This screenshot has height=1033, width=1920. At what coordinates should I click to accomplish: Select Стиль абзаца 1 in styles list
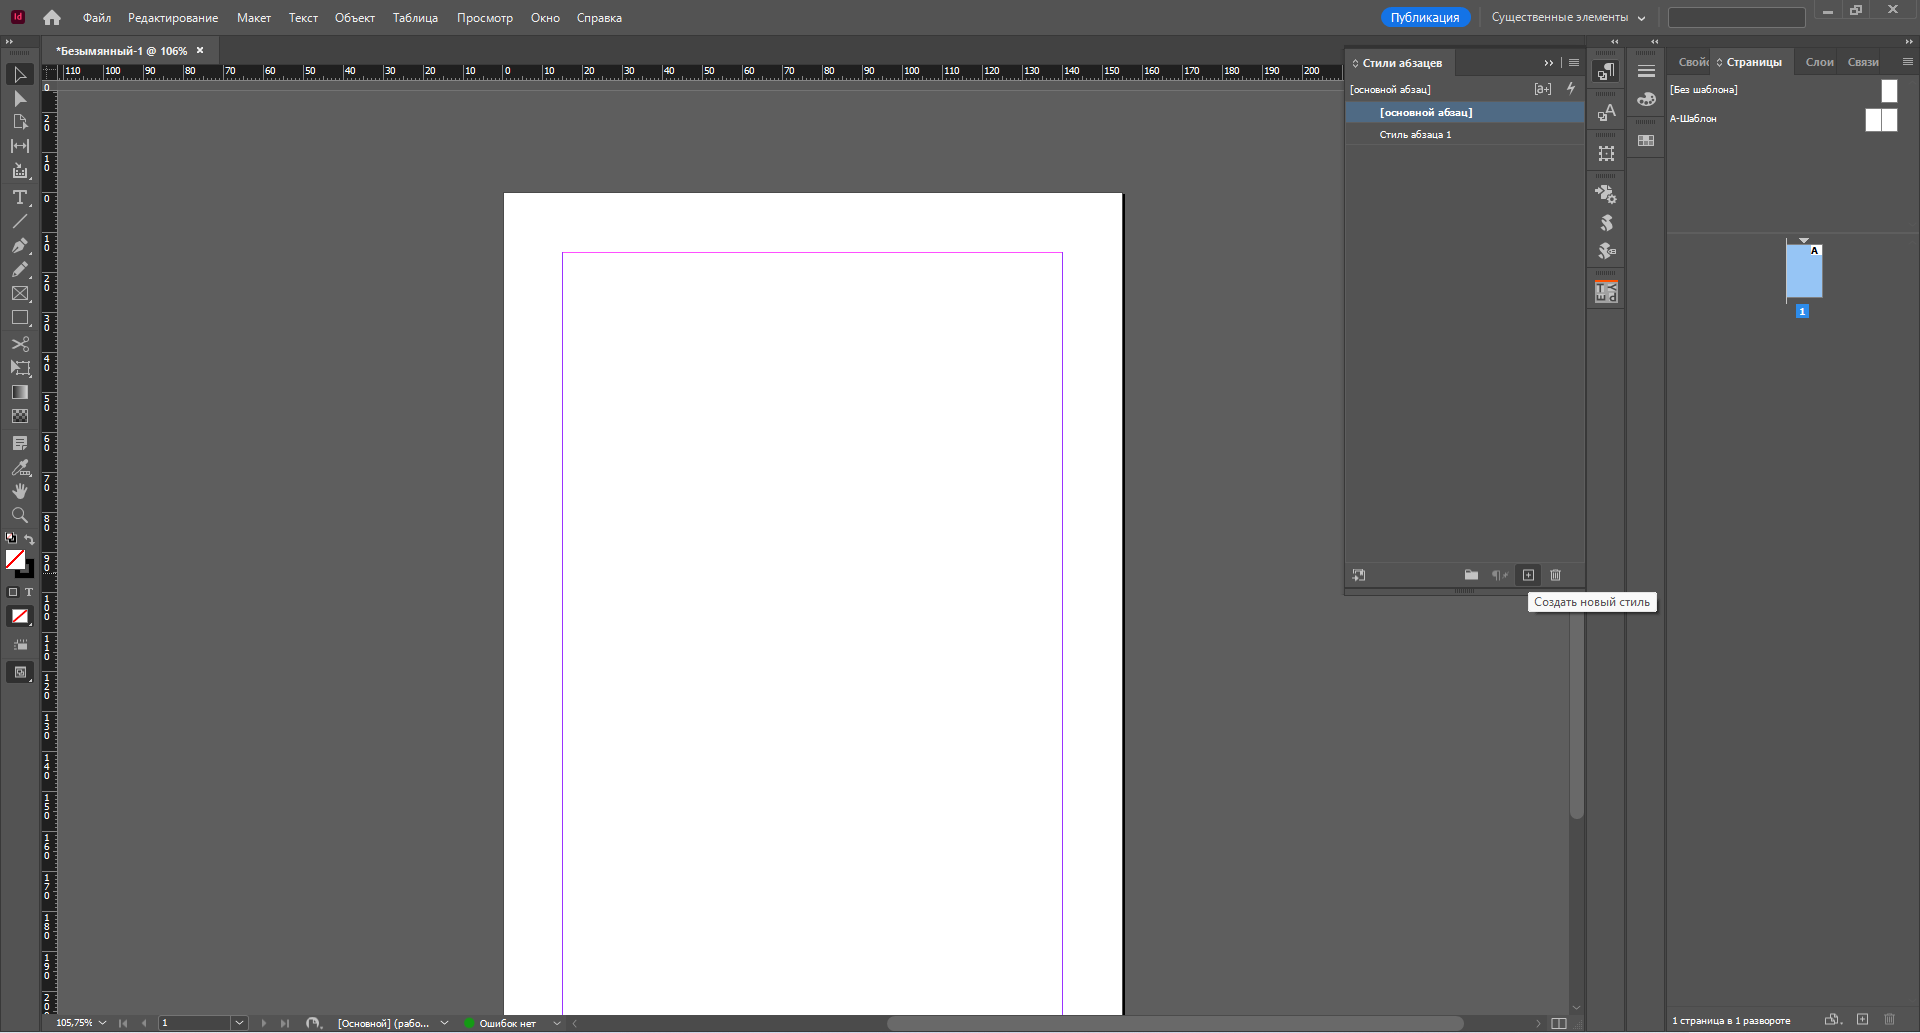(1415, 135)
